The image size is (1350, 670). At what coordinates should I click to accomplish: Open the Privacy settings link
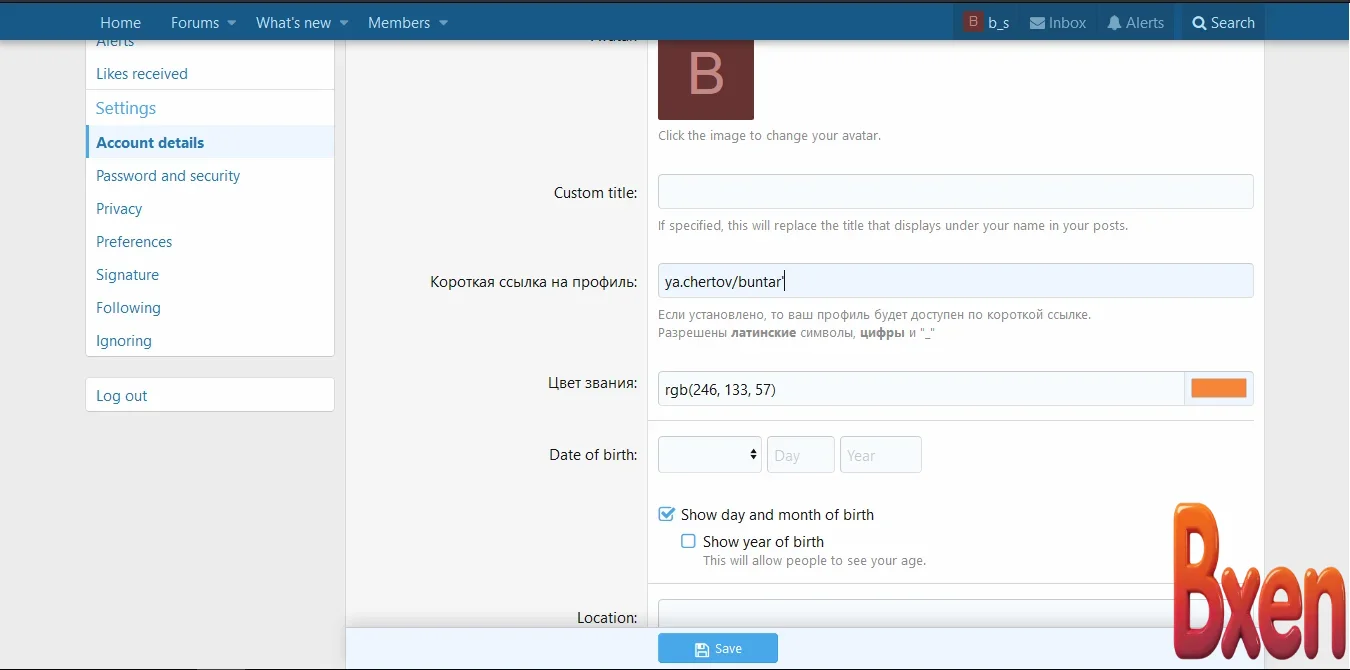[x=119, y=209]
